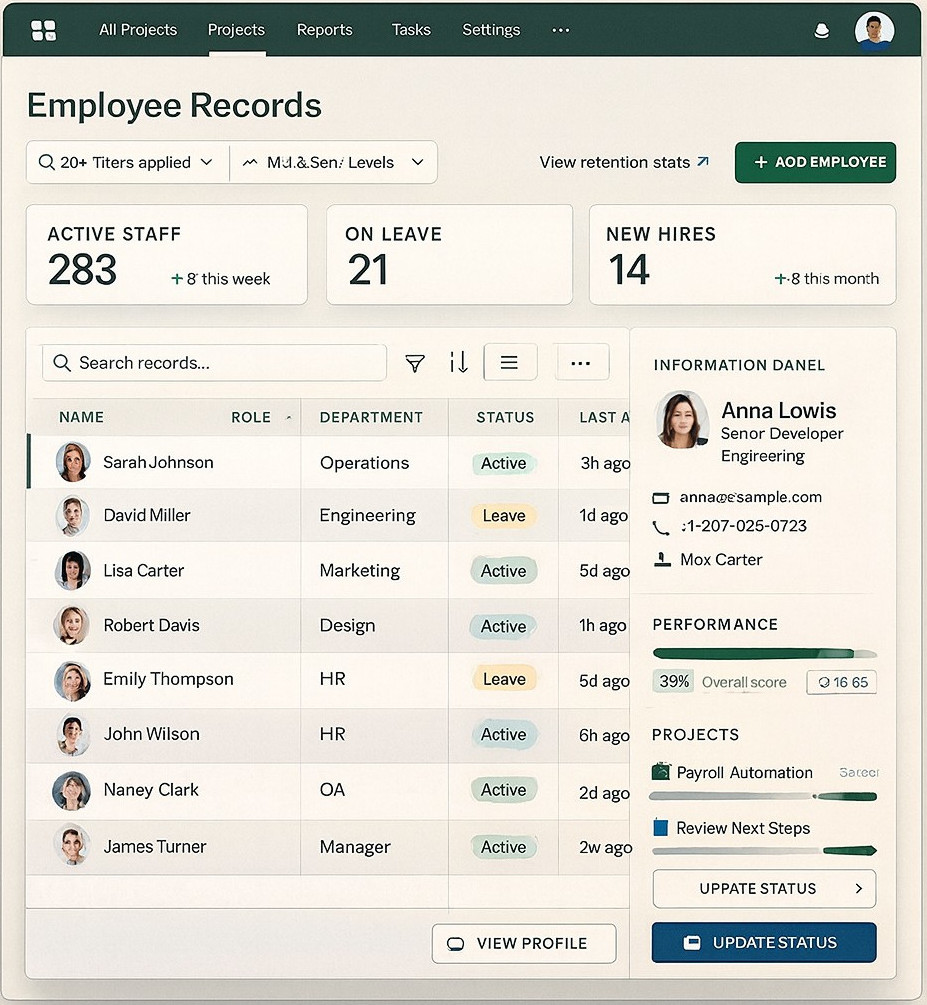Select the apps grid icon in the top bar
This screenshot has height=1005, width=927.
click(x=42, y=29)
